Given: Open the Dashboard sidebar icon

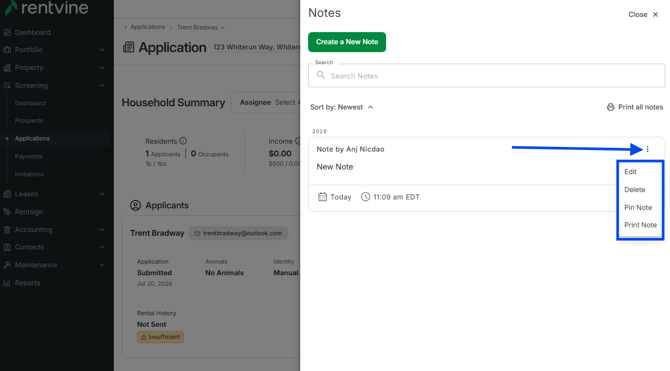Looking at the screenshot, I should 7,32.
